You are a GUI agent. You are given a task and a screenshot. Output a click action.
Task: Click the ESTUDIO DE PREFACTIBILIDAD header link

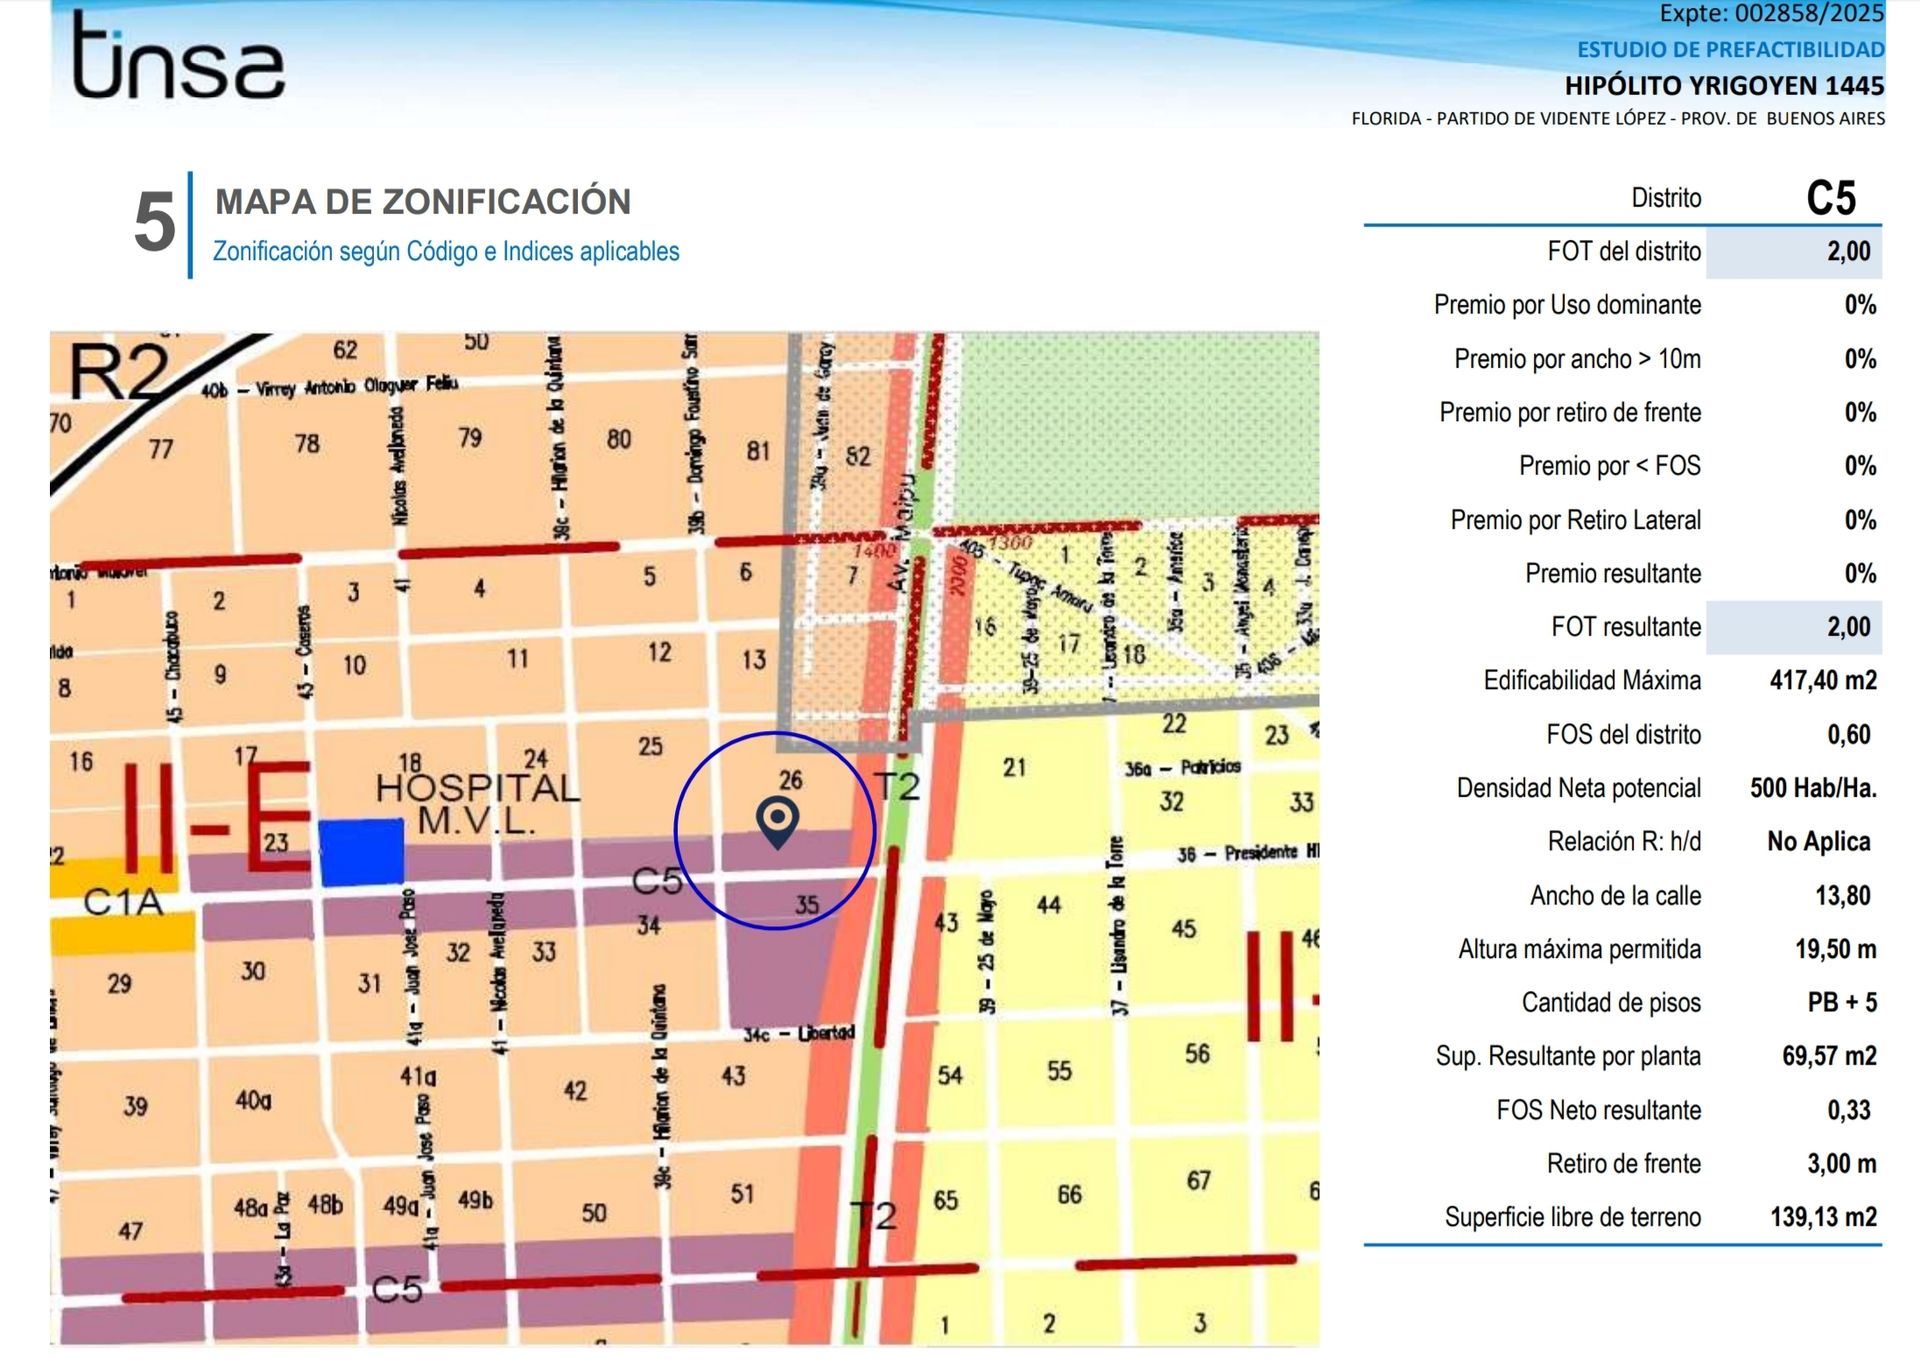point(1730,49)
